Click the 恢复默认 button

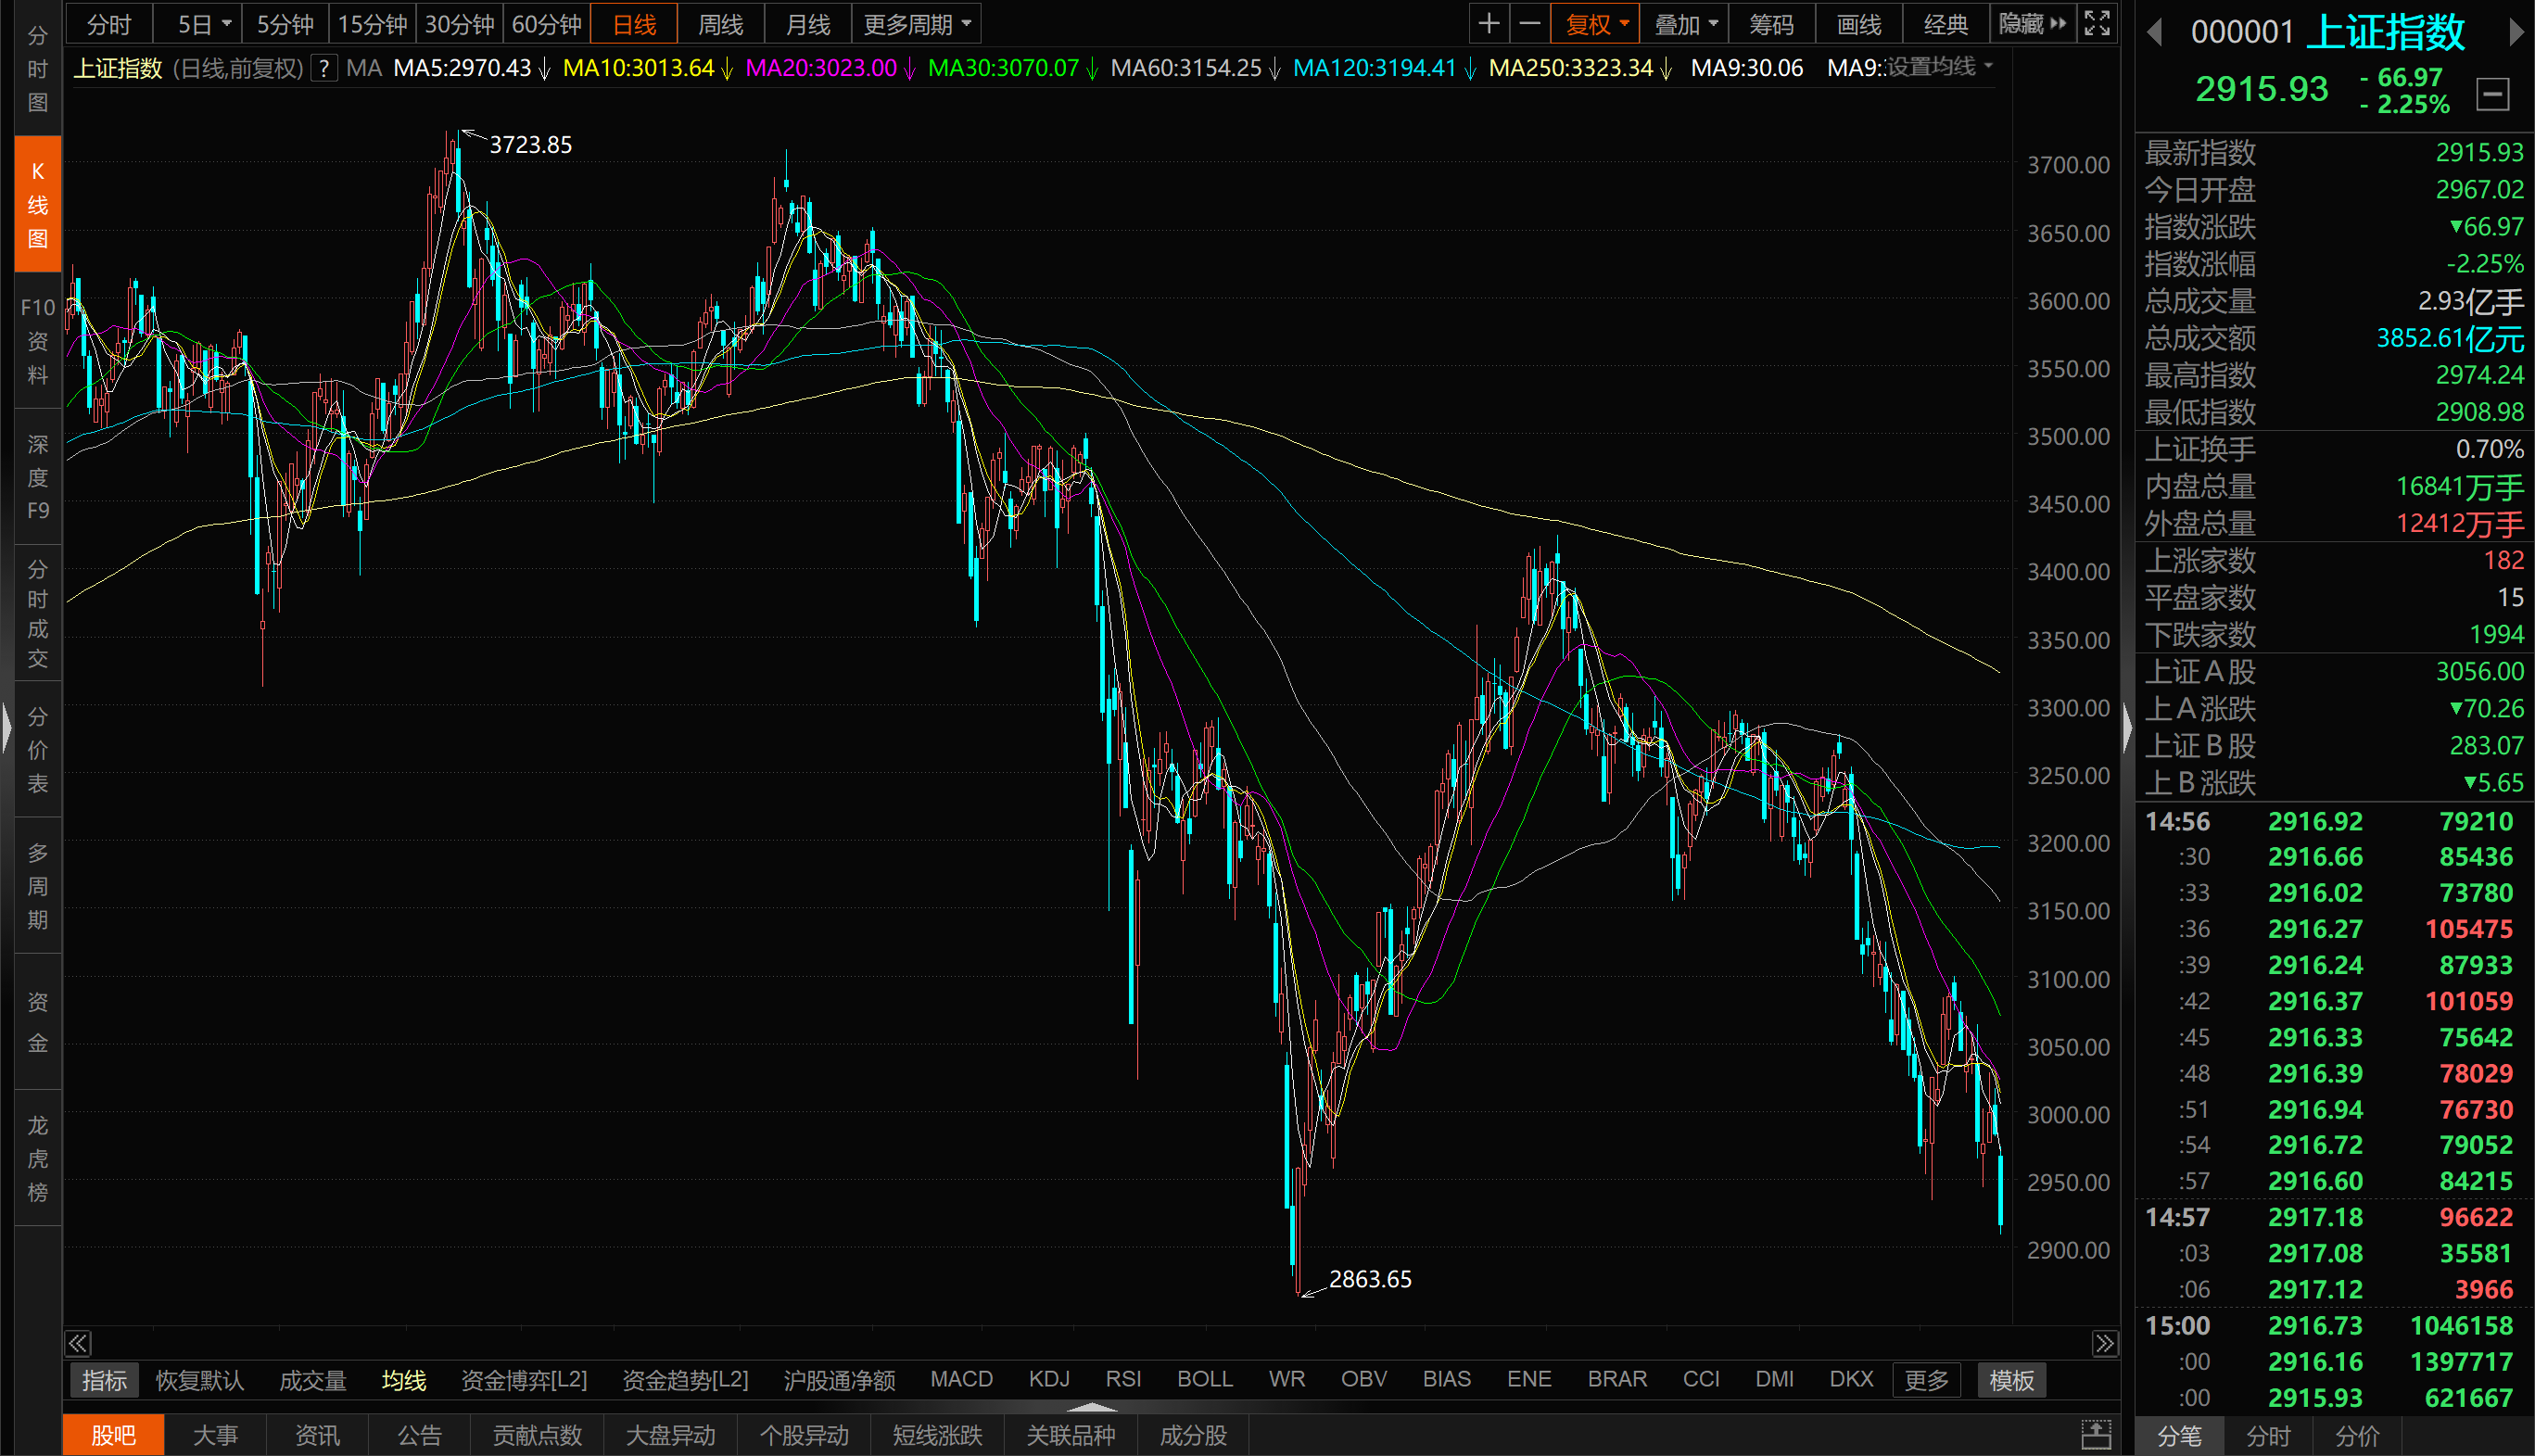click(x=200, y=1380)
